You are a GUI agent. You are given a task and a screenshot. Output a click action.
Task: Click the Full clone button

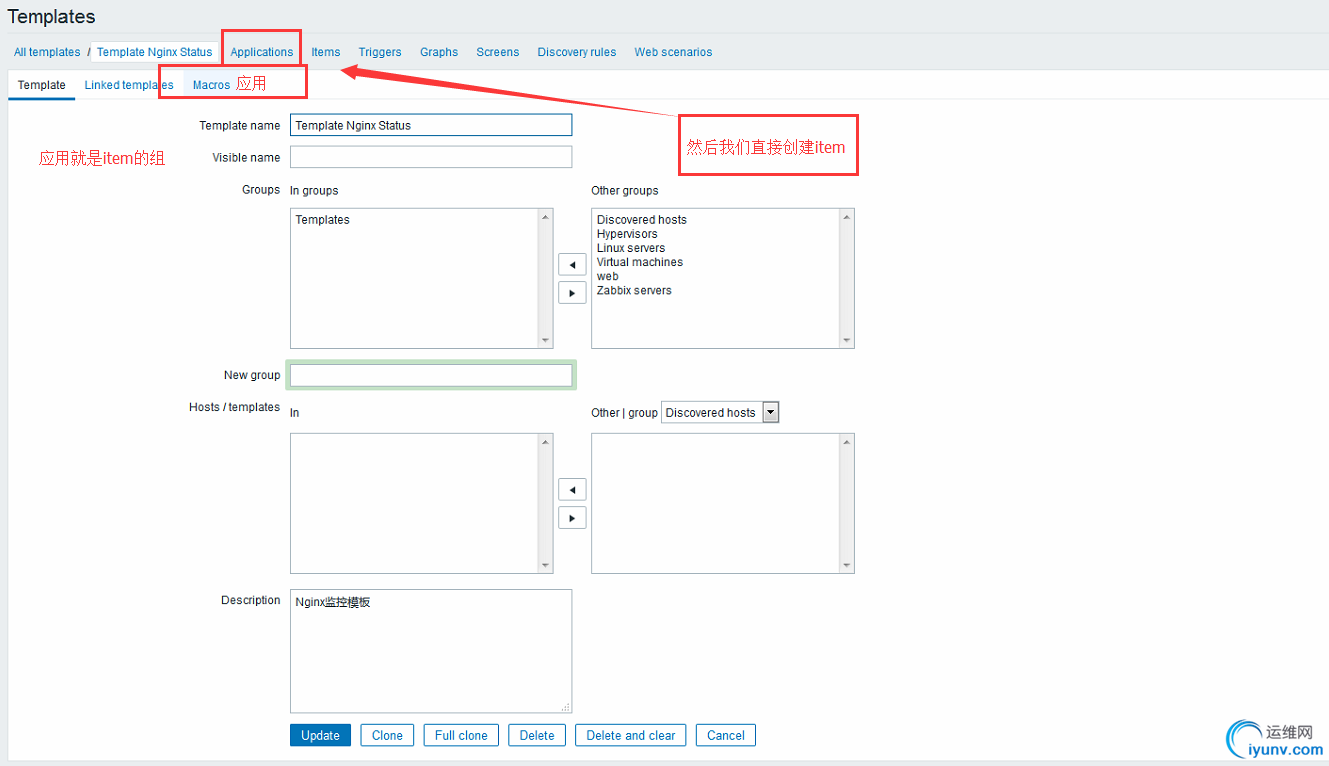(x=461, y=735)
